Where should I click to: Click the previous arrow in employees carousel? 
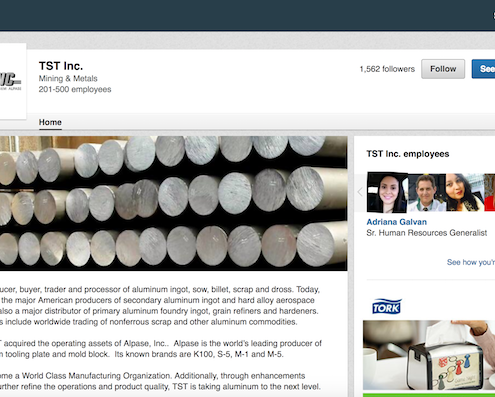[x=360, y=192]
